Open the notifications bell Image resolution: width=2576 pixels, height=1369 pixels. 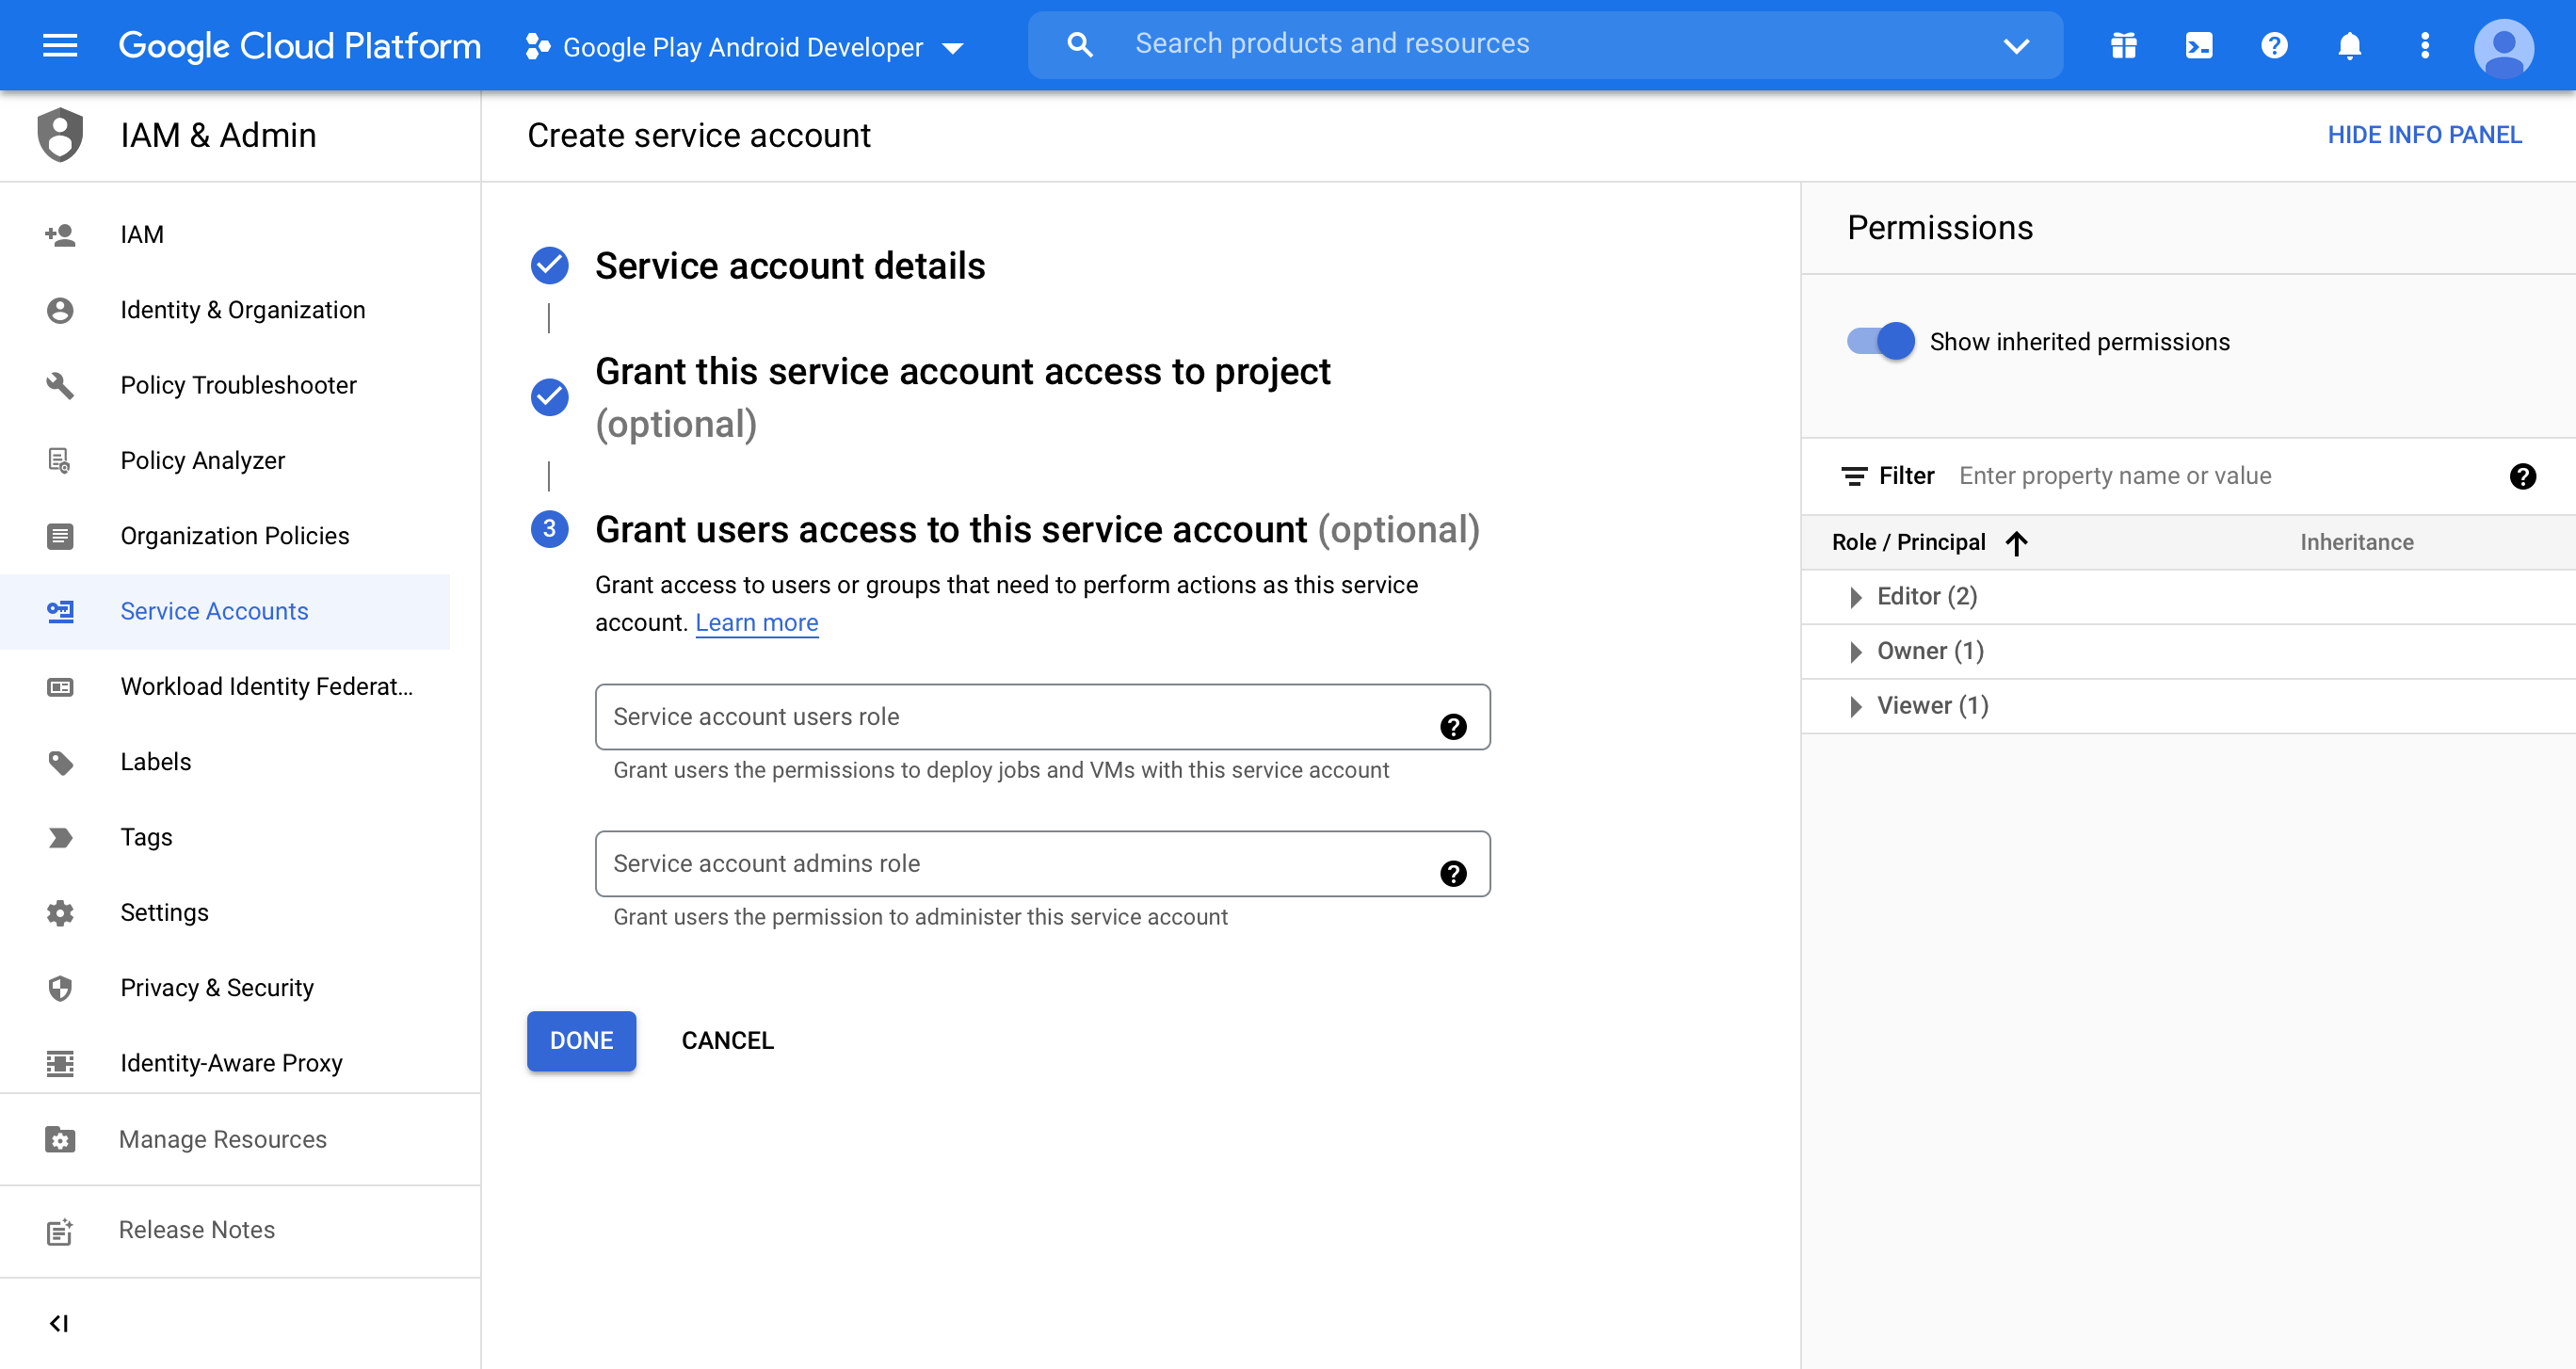[2349, 45]
